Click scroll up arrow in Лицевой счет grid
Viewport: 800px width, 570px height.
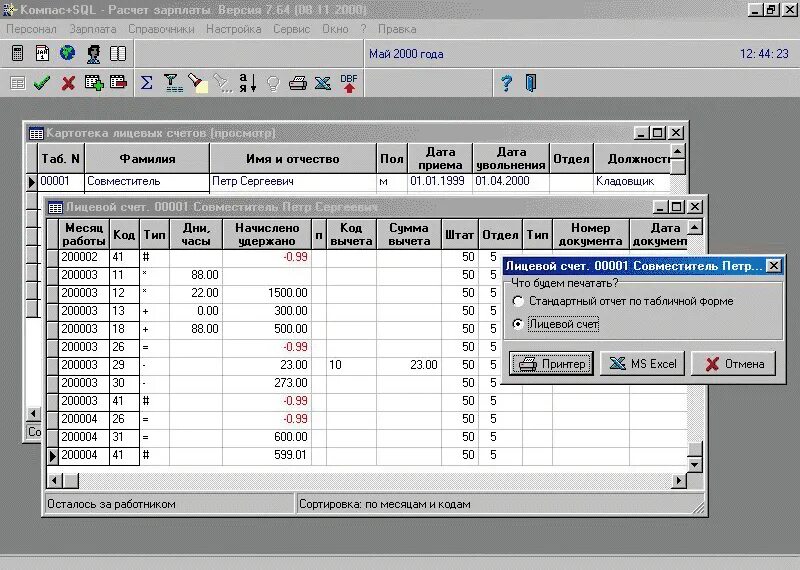(695, 227)
